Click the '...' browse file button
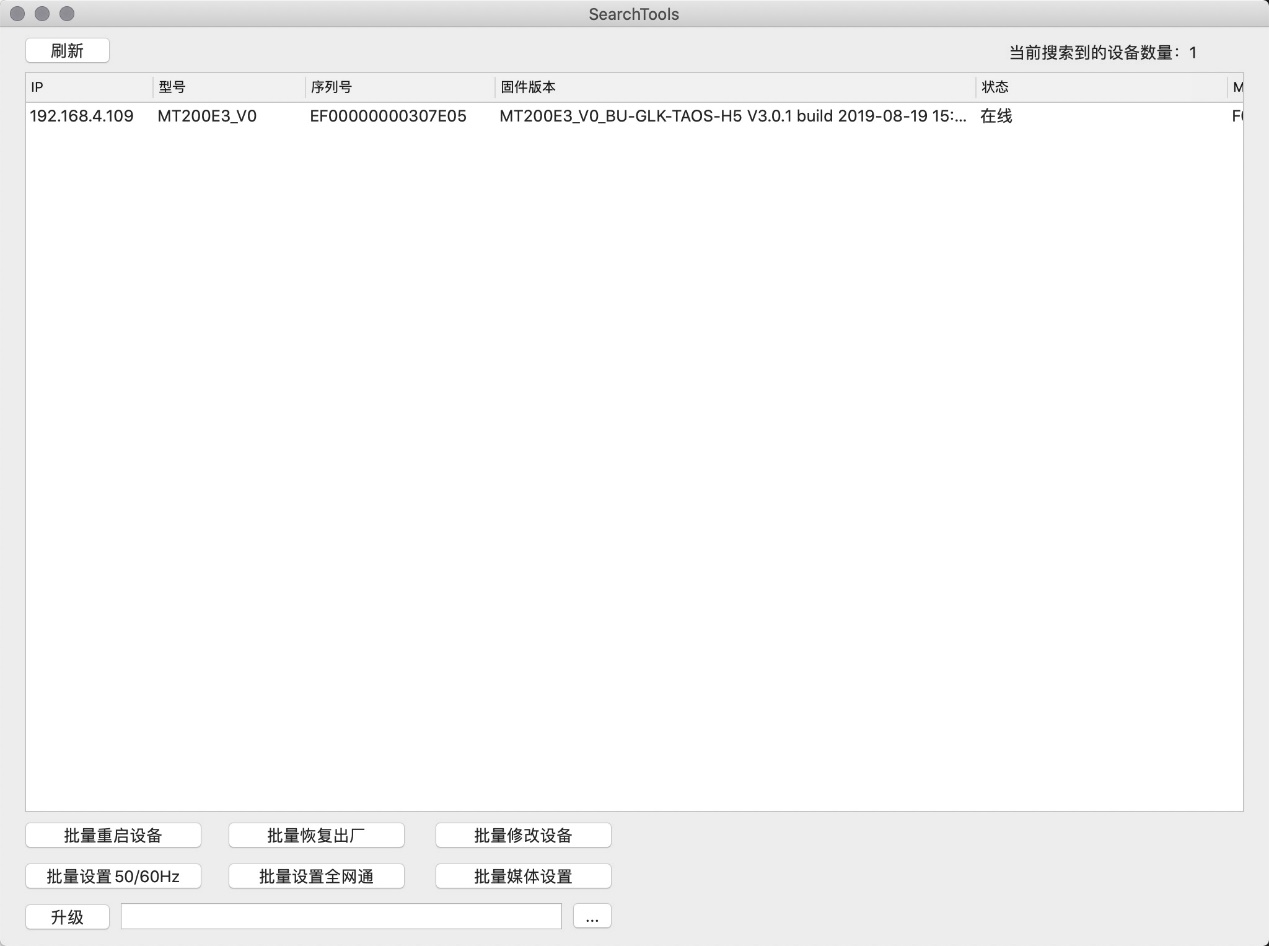 point(592,917)
